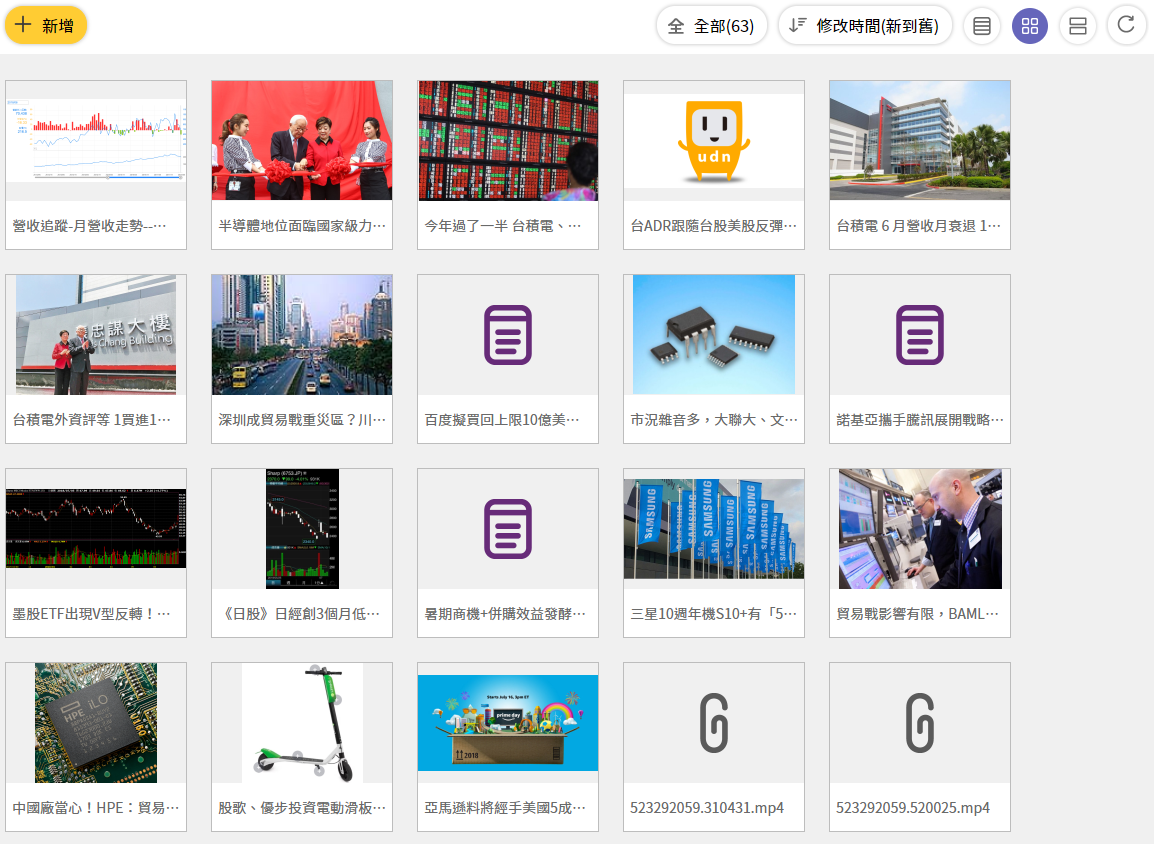
Task: Open the 暑期商機+併購效益 document icon card
Action: pyautogui.click(x=508, y=529)
